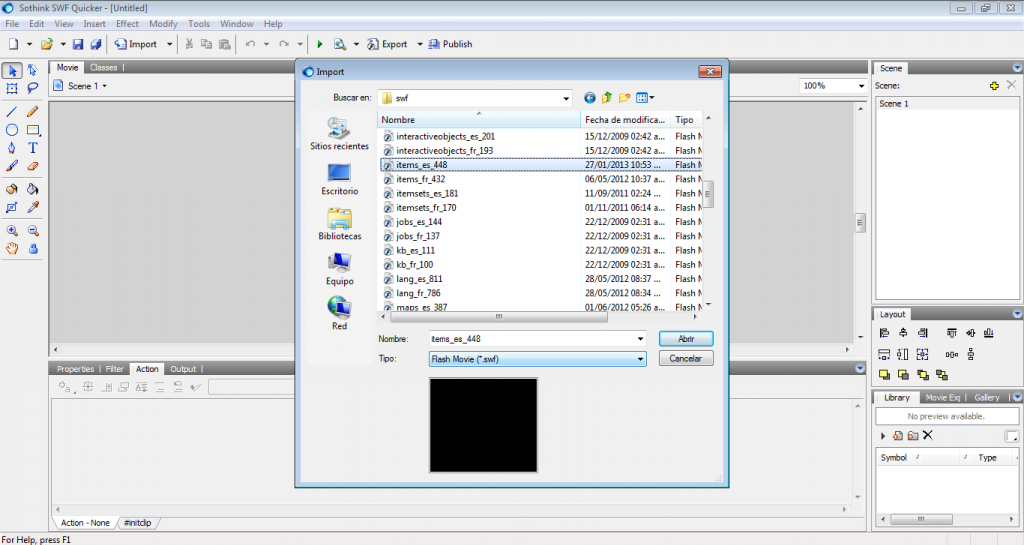Go up one folder level in dialog
1024x545 pixels.
607,98
